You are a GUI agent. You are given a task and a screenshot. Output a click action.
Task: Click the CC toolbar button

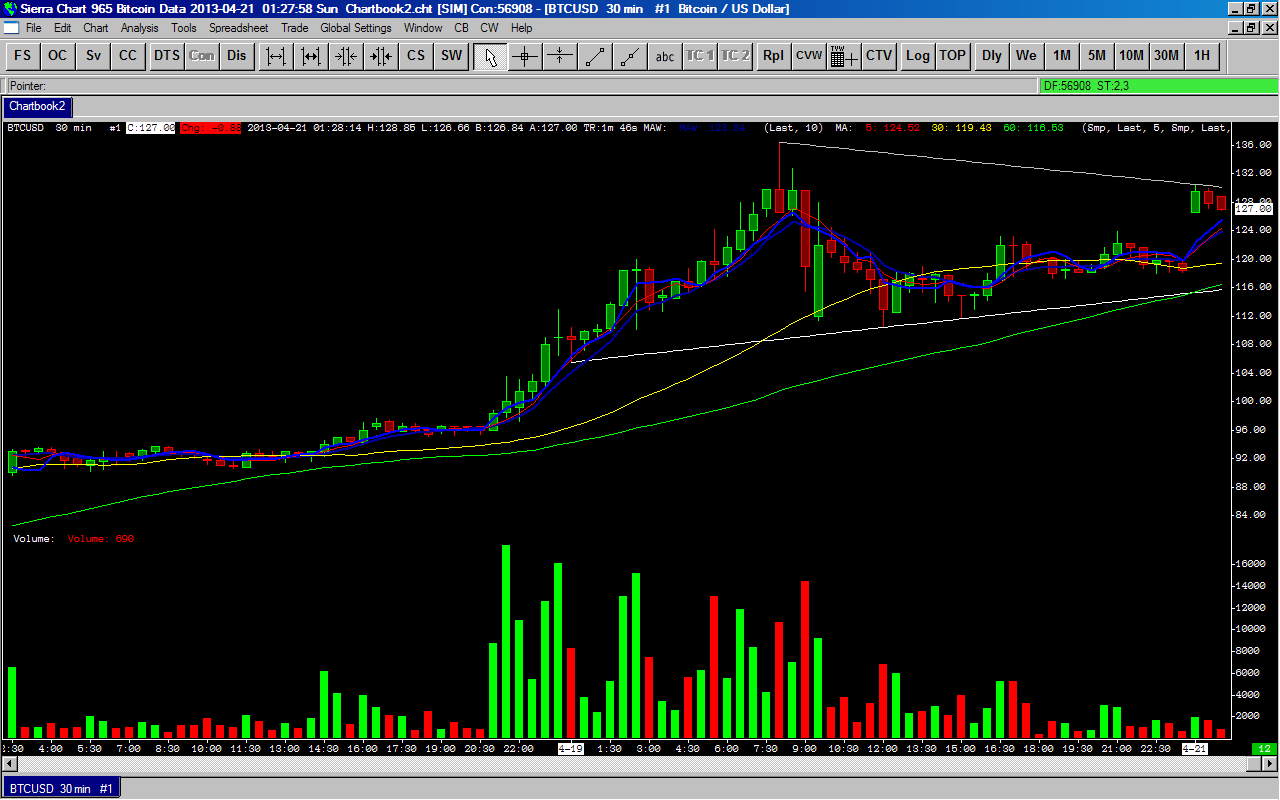click(x=128, y=56)
